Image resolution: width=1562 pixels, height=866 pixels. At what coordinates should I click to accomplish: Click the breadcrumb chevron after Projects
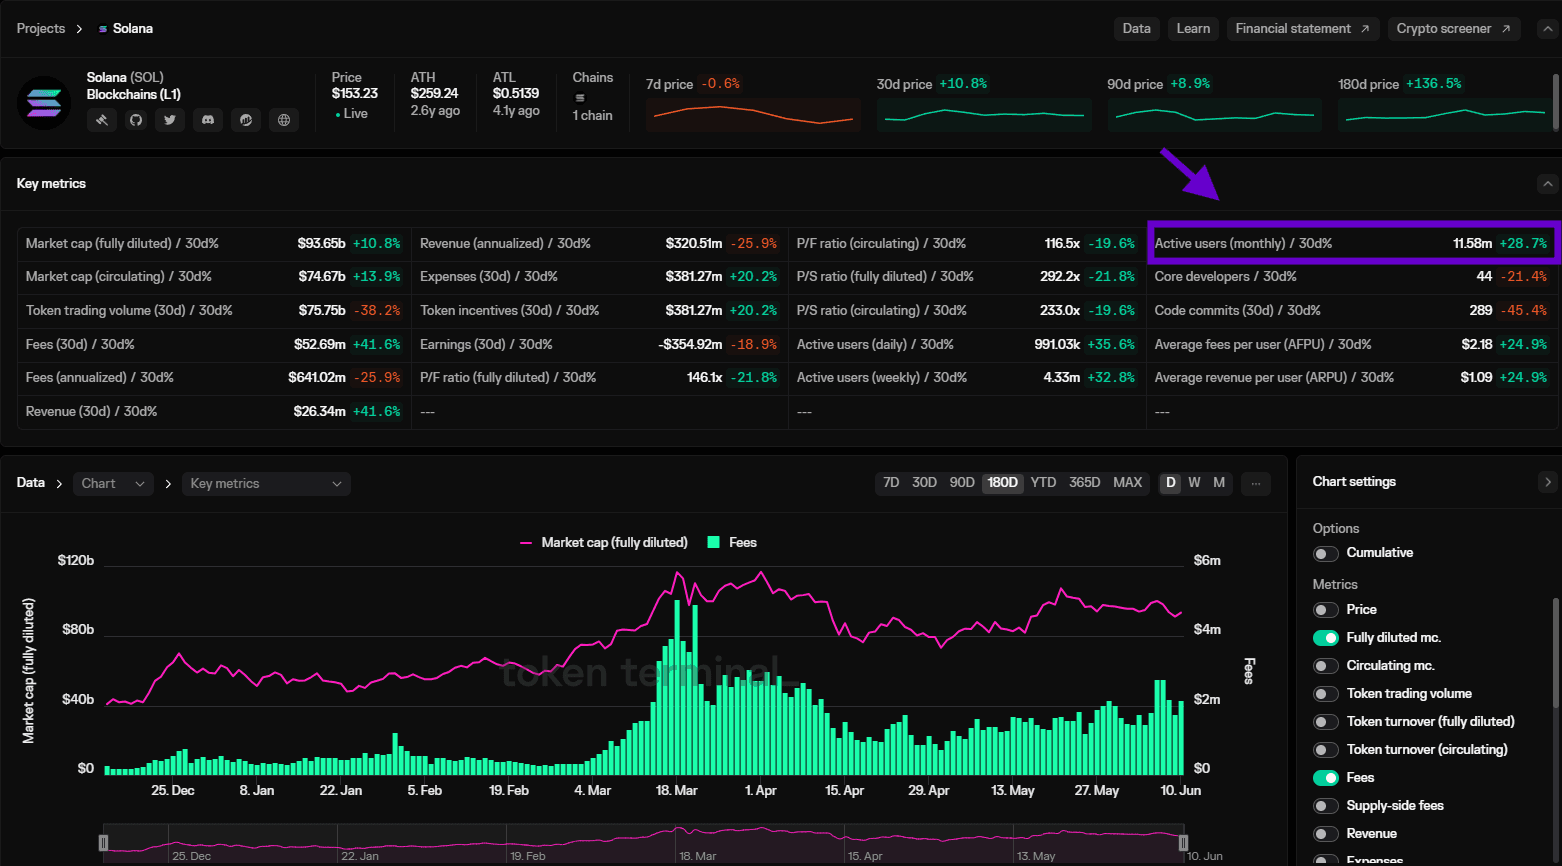80,29
